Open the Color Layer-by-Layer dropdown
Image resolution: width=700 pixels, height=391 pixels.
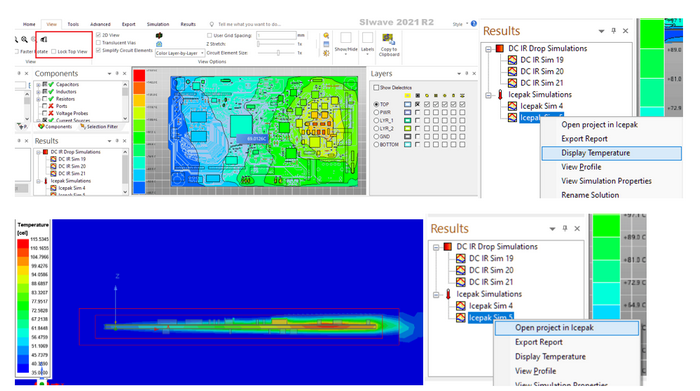pyautogui.click(x=180, y=53)
